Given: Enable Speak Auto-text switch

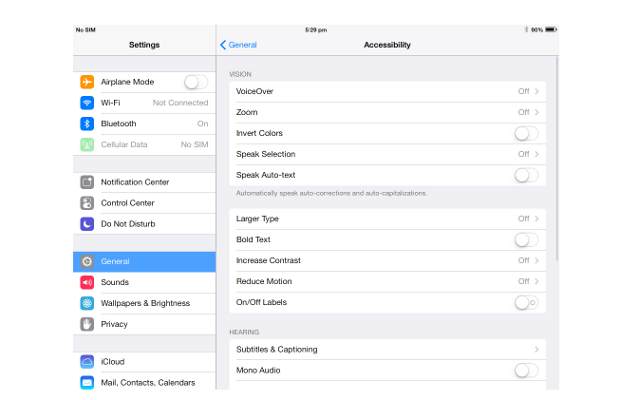Looking at the screenshot, I should (x=526, y=175).
